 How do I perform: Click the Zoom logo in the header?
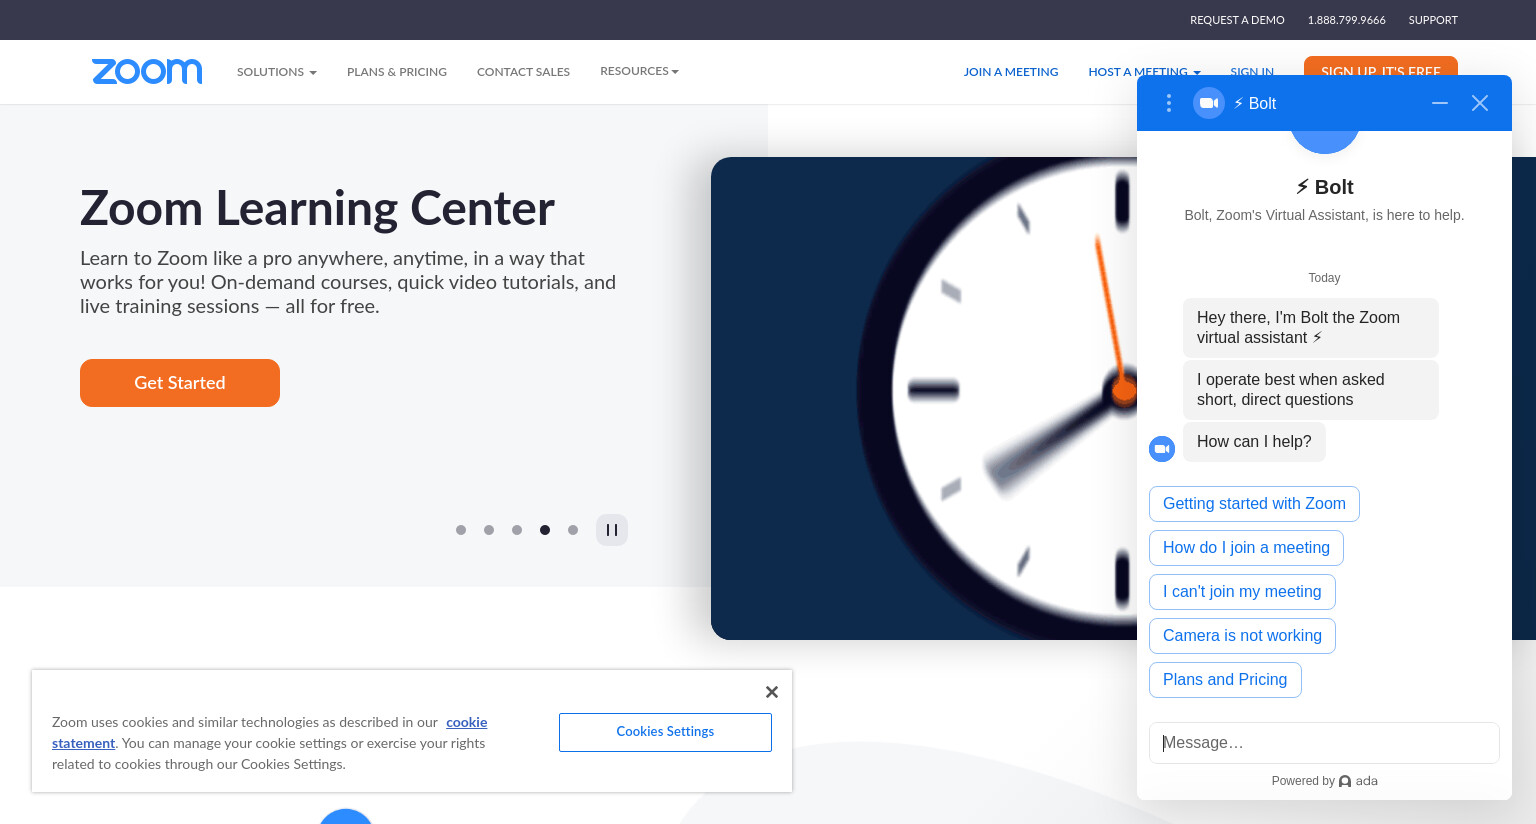click(147, 71)
